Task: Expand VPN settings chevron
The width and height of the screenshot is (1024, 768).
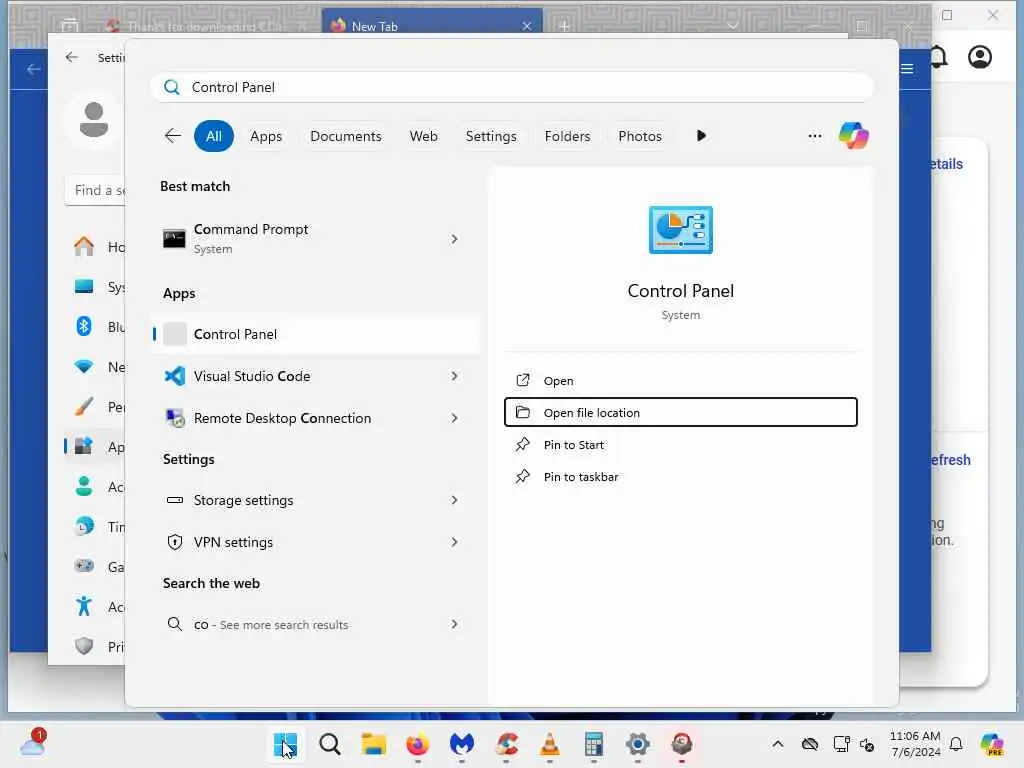Action: 455,542
